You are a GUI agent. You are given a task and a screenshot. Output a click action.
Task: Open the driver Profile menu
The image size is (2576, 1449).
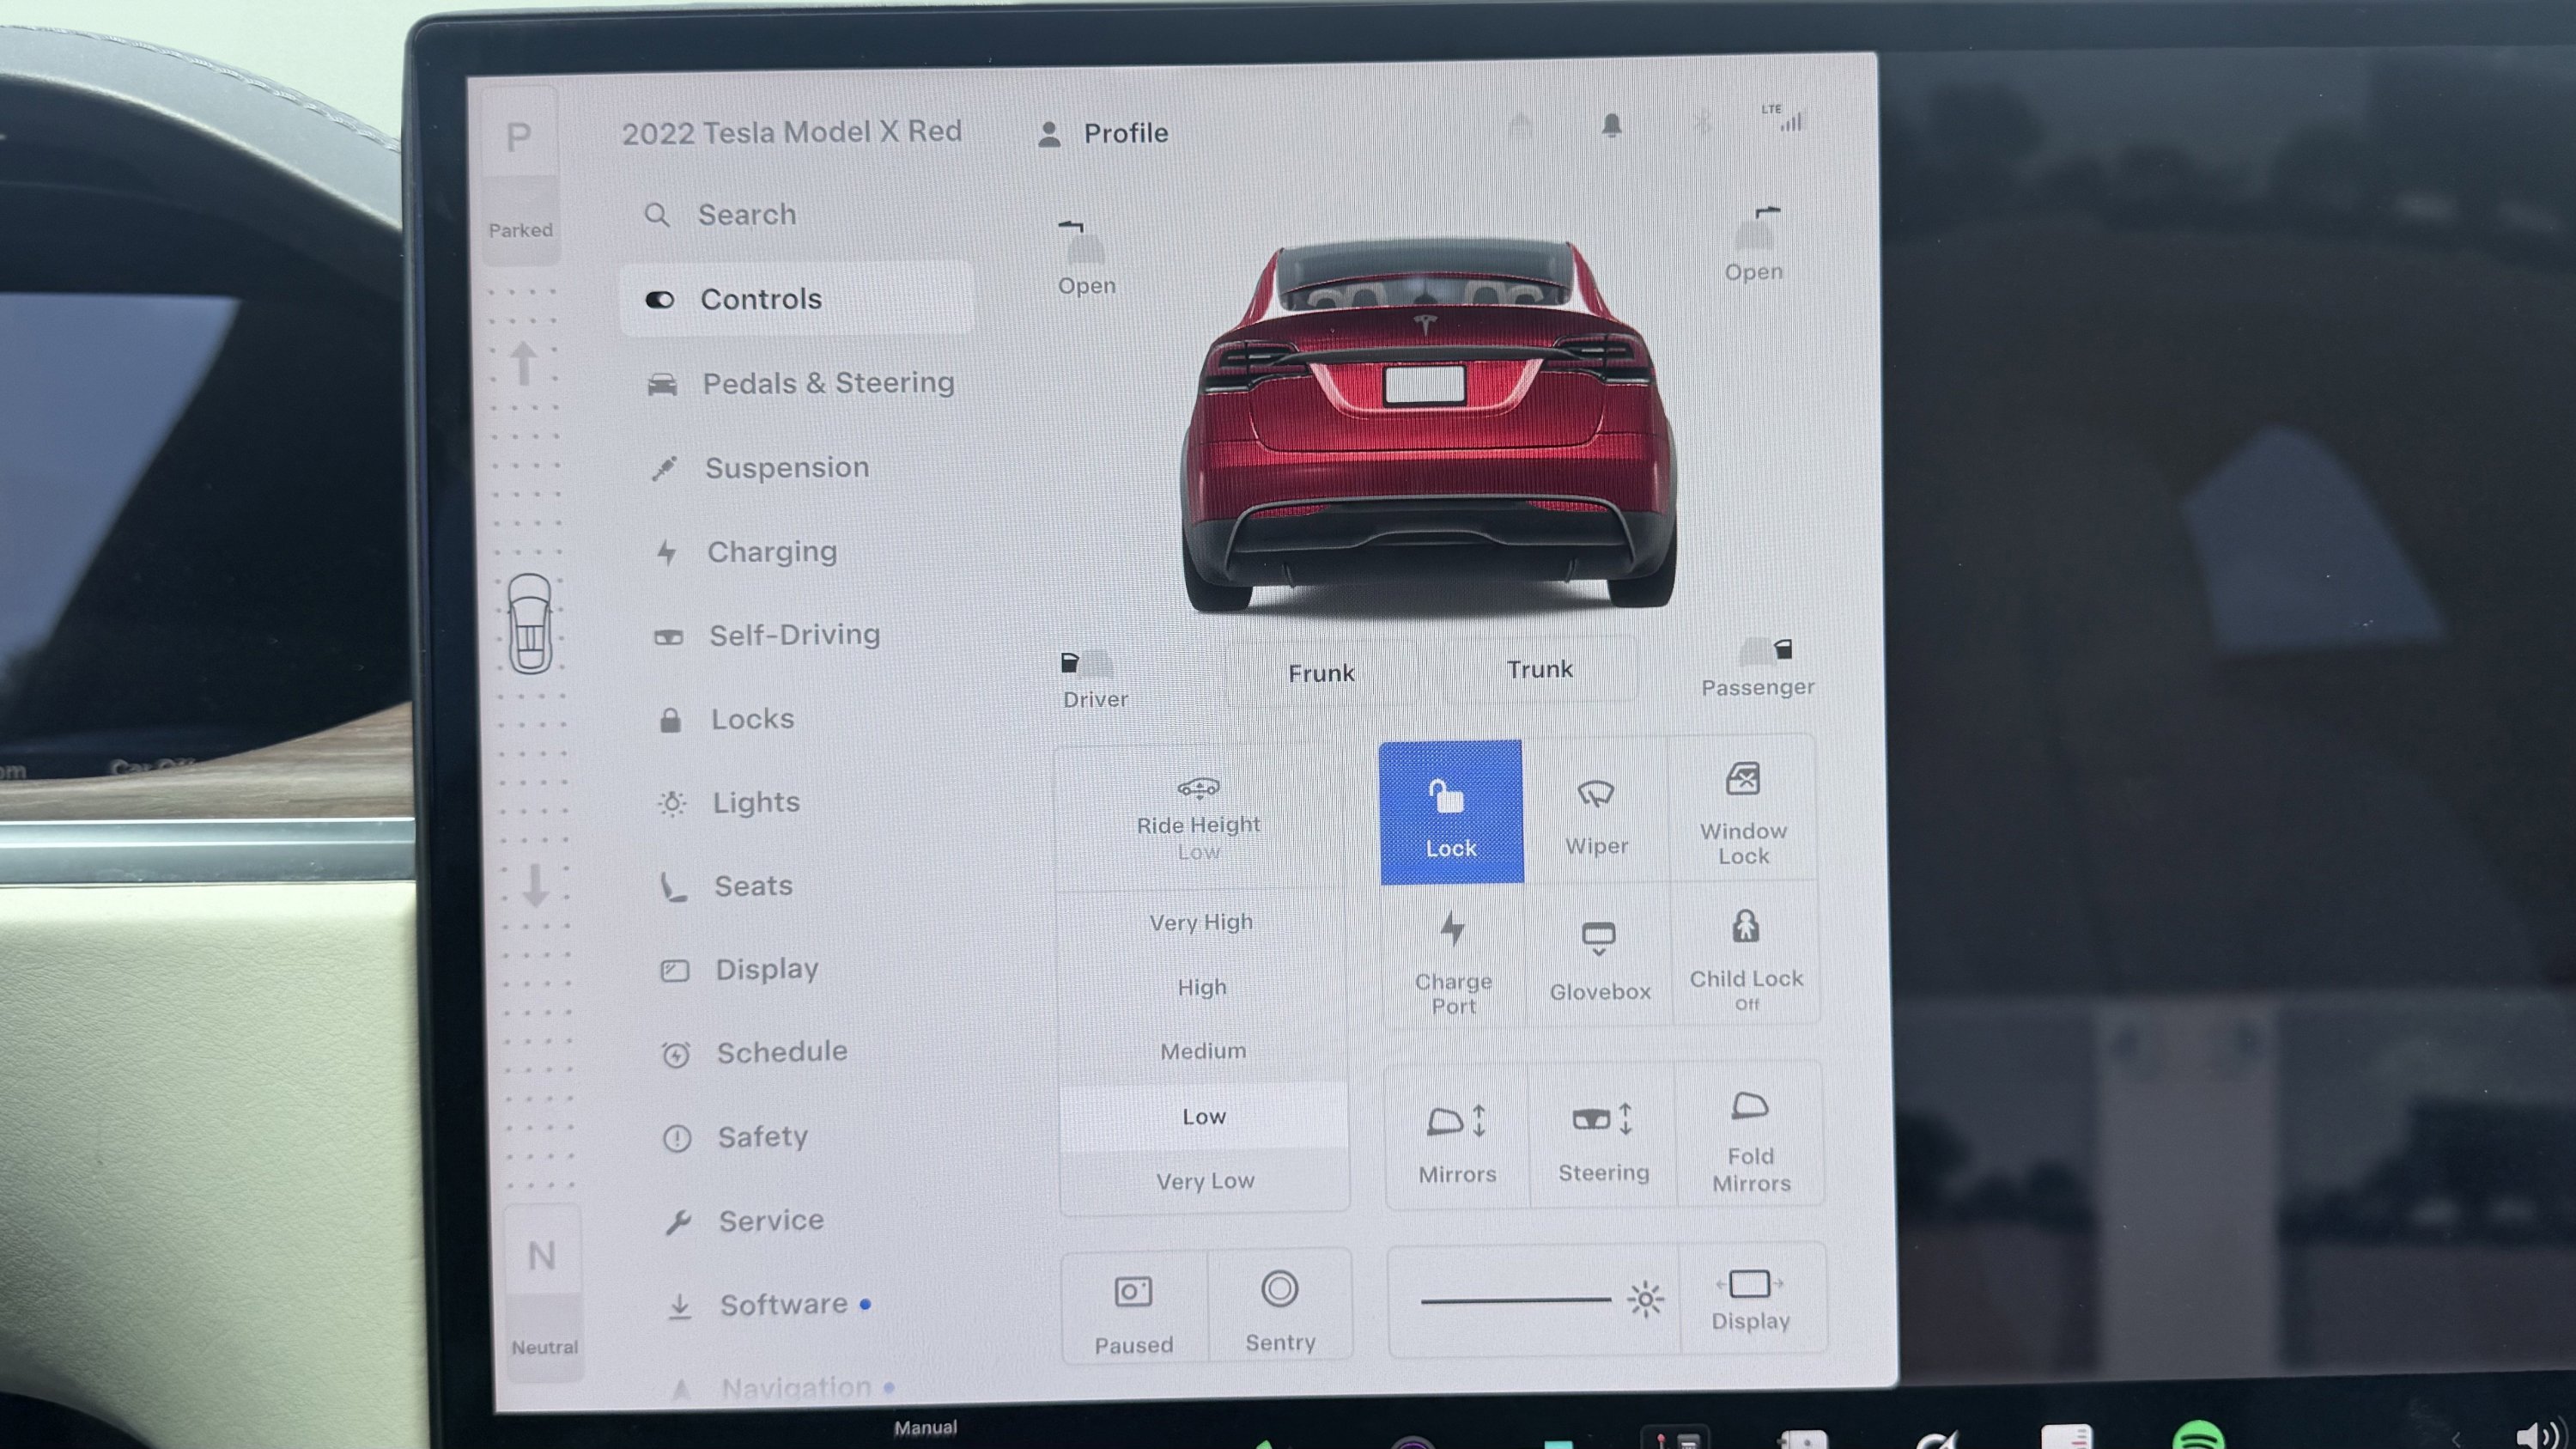tap(1103, 133)
